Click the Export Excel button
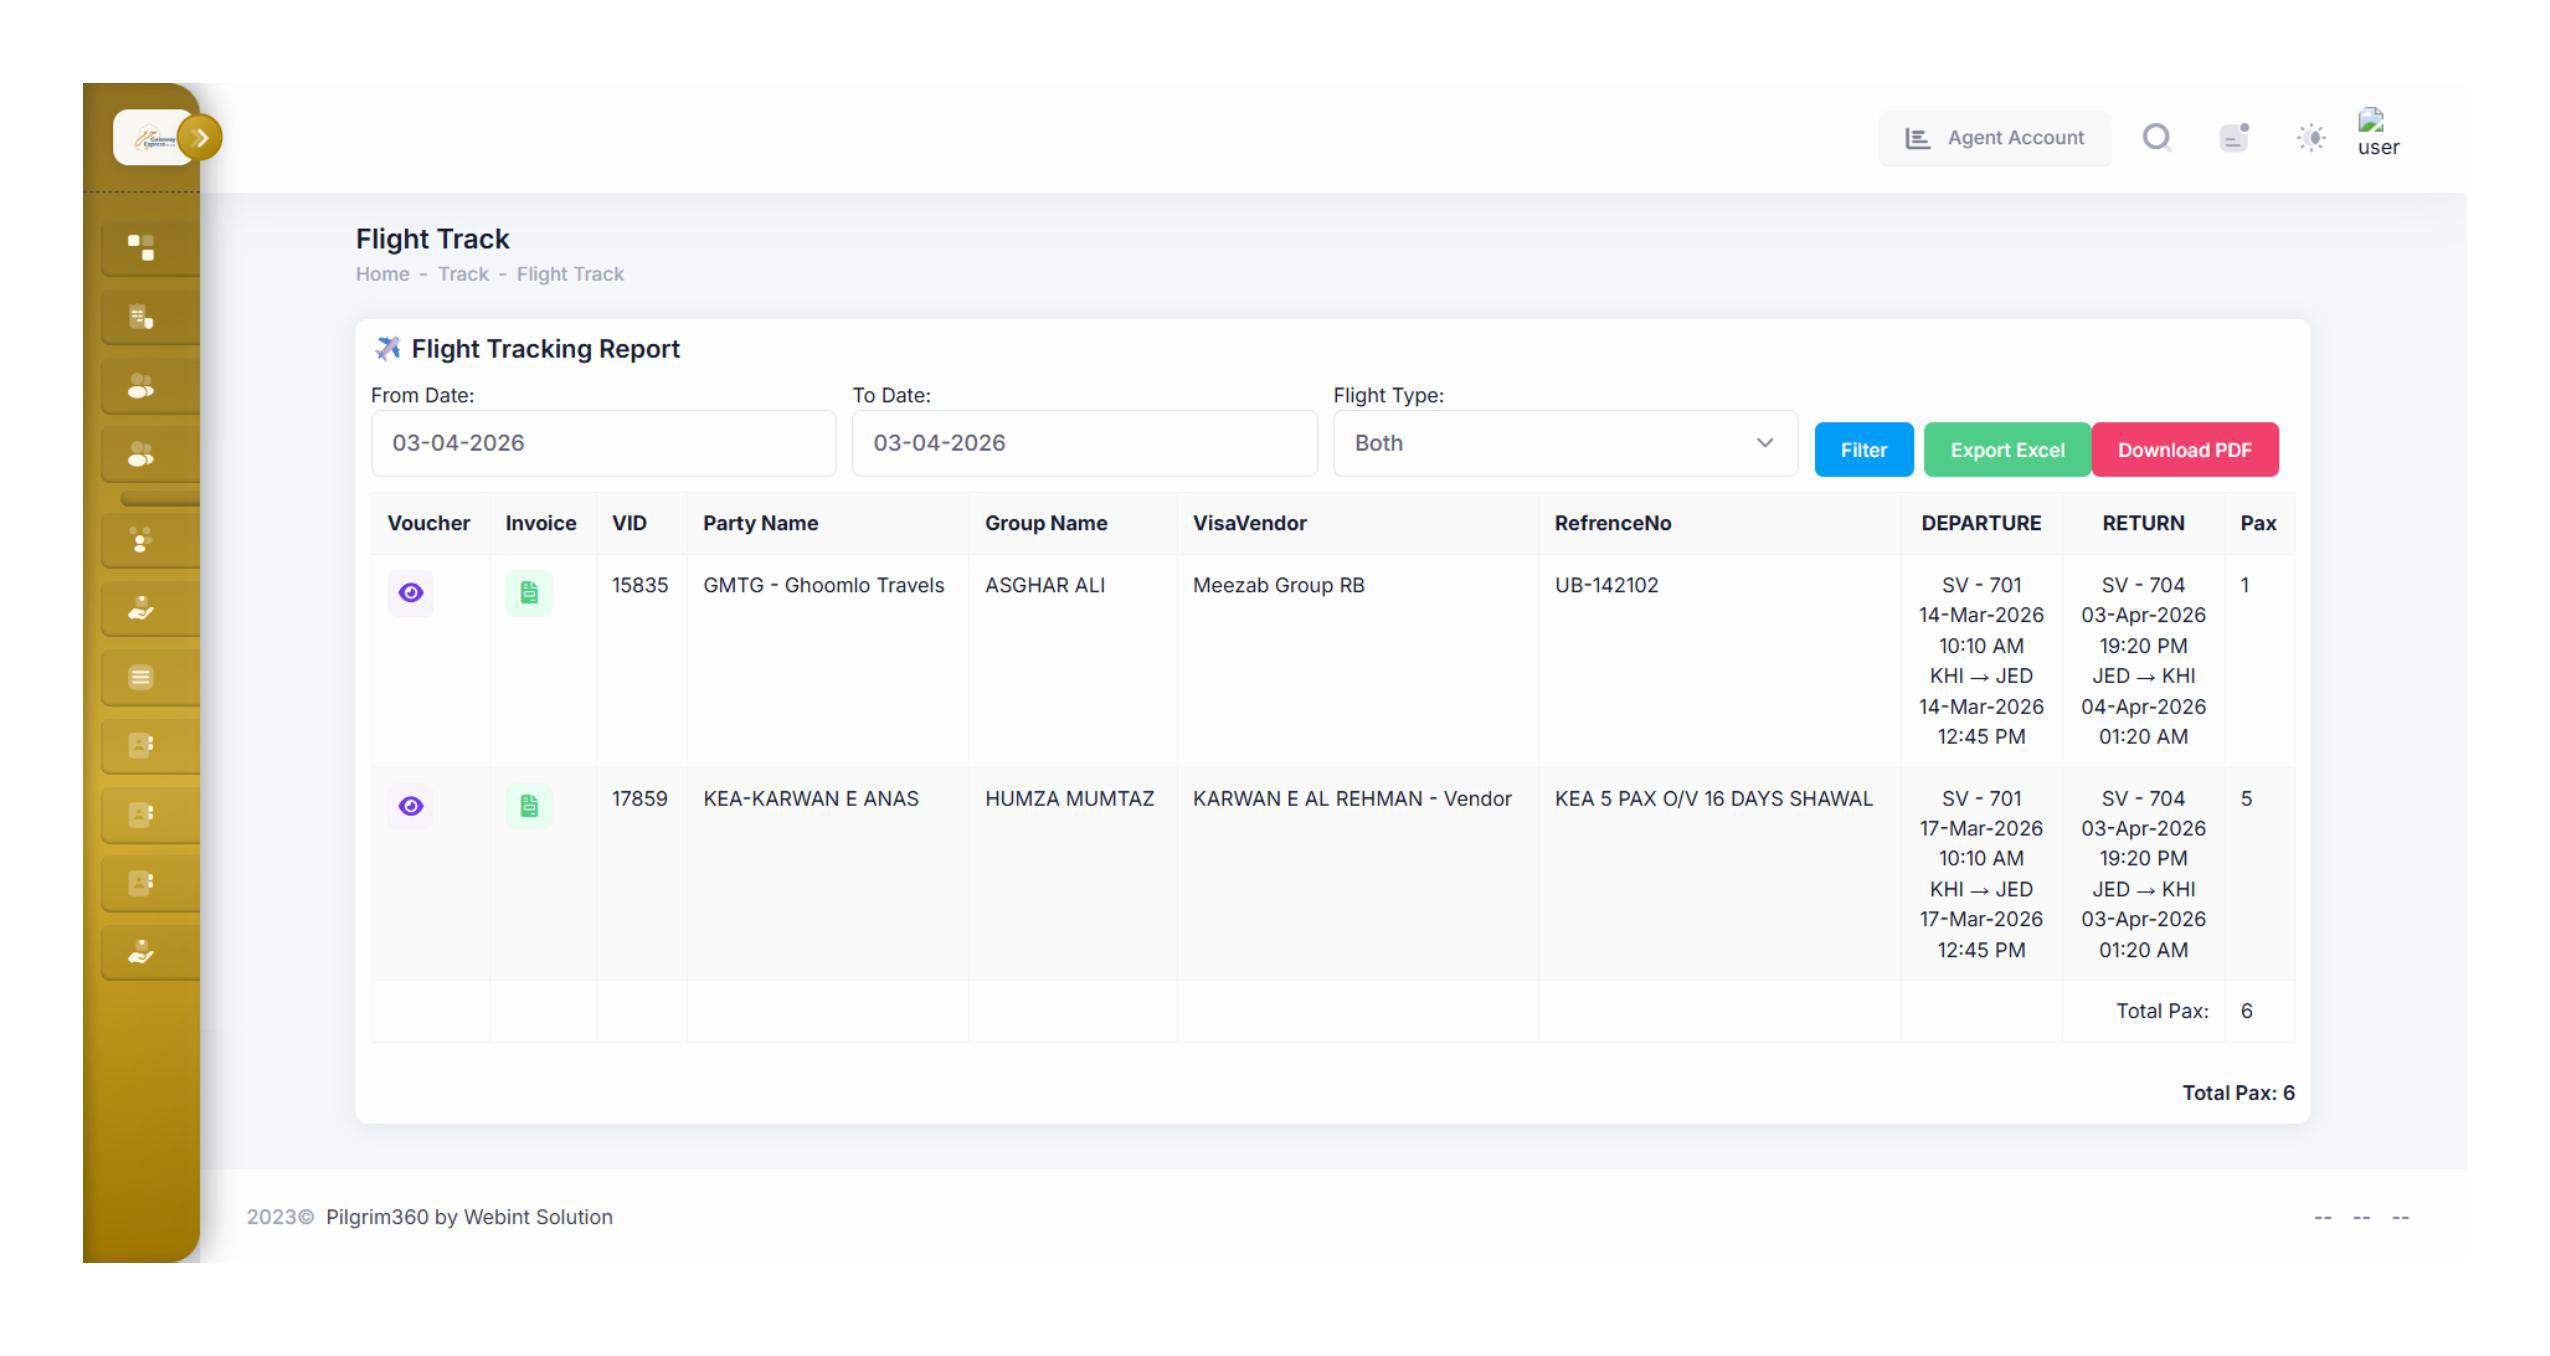This screenshot has width=2550, height=1356. coord(2006,450)
